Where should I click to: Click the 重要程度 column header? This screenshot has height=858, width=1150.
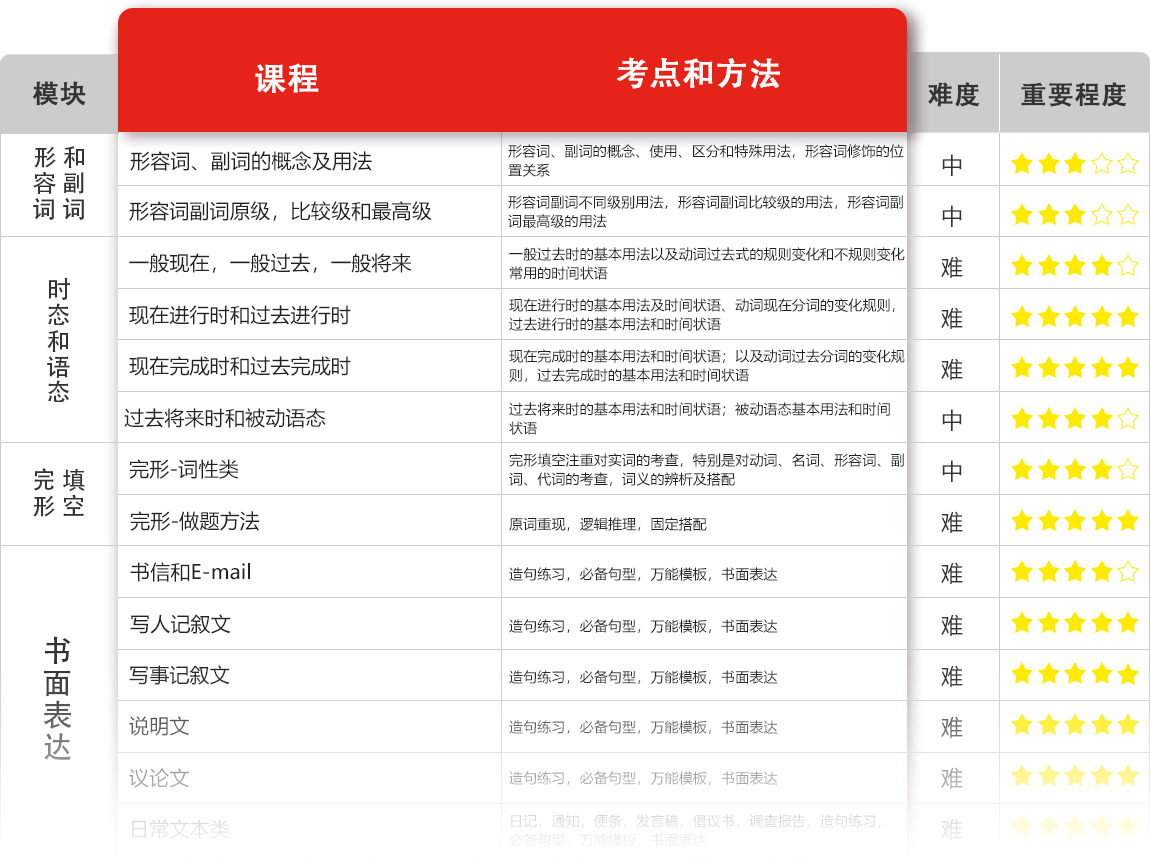(x=1074, y=95)
